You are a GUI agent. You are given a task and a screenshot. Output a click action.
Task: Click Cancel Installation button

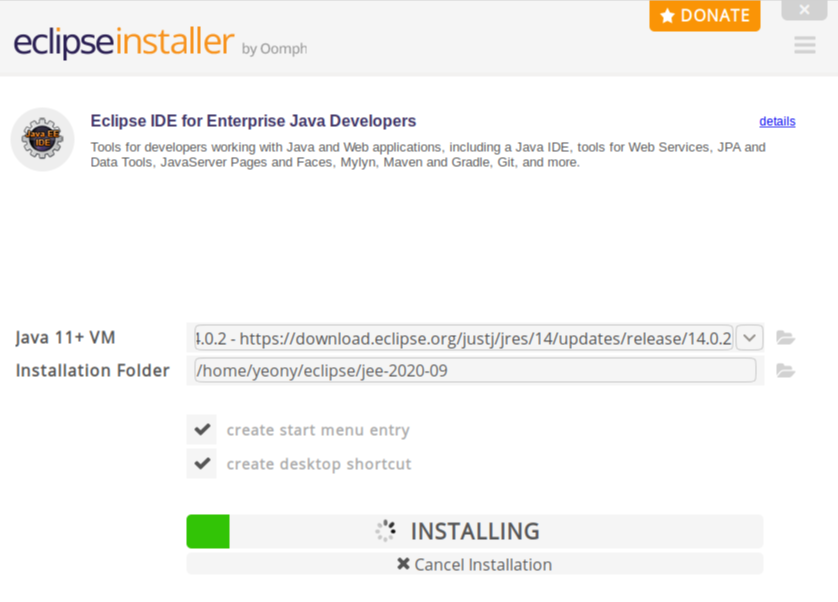(475, 565)
